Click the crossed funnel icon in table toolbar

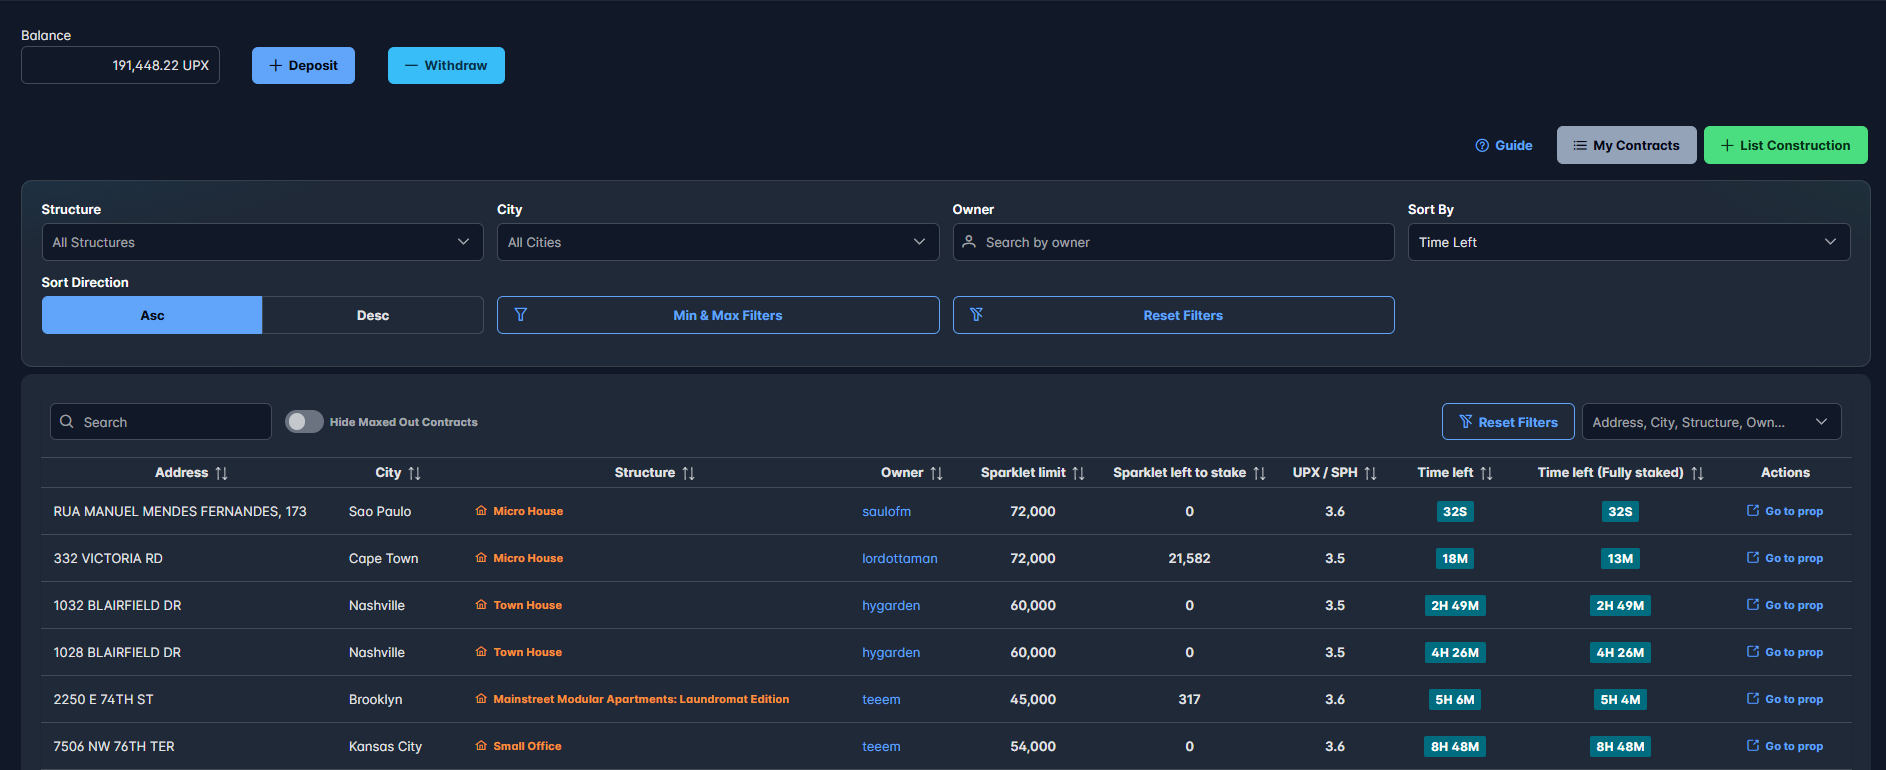pos(1465,422)
